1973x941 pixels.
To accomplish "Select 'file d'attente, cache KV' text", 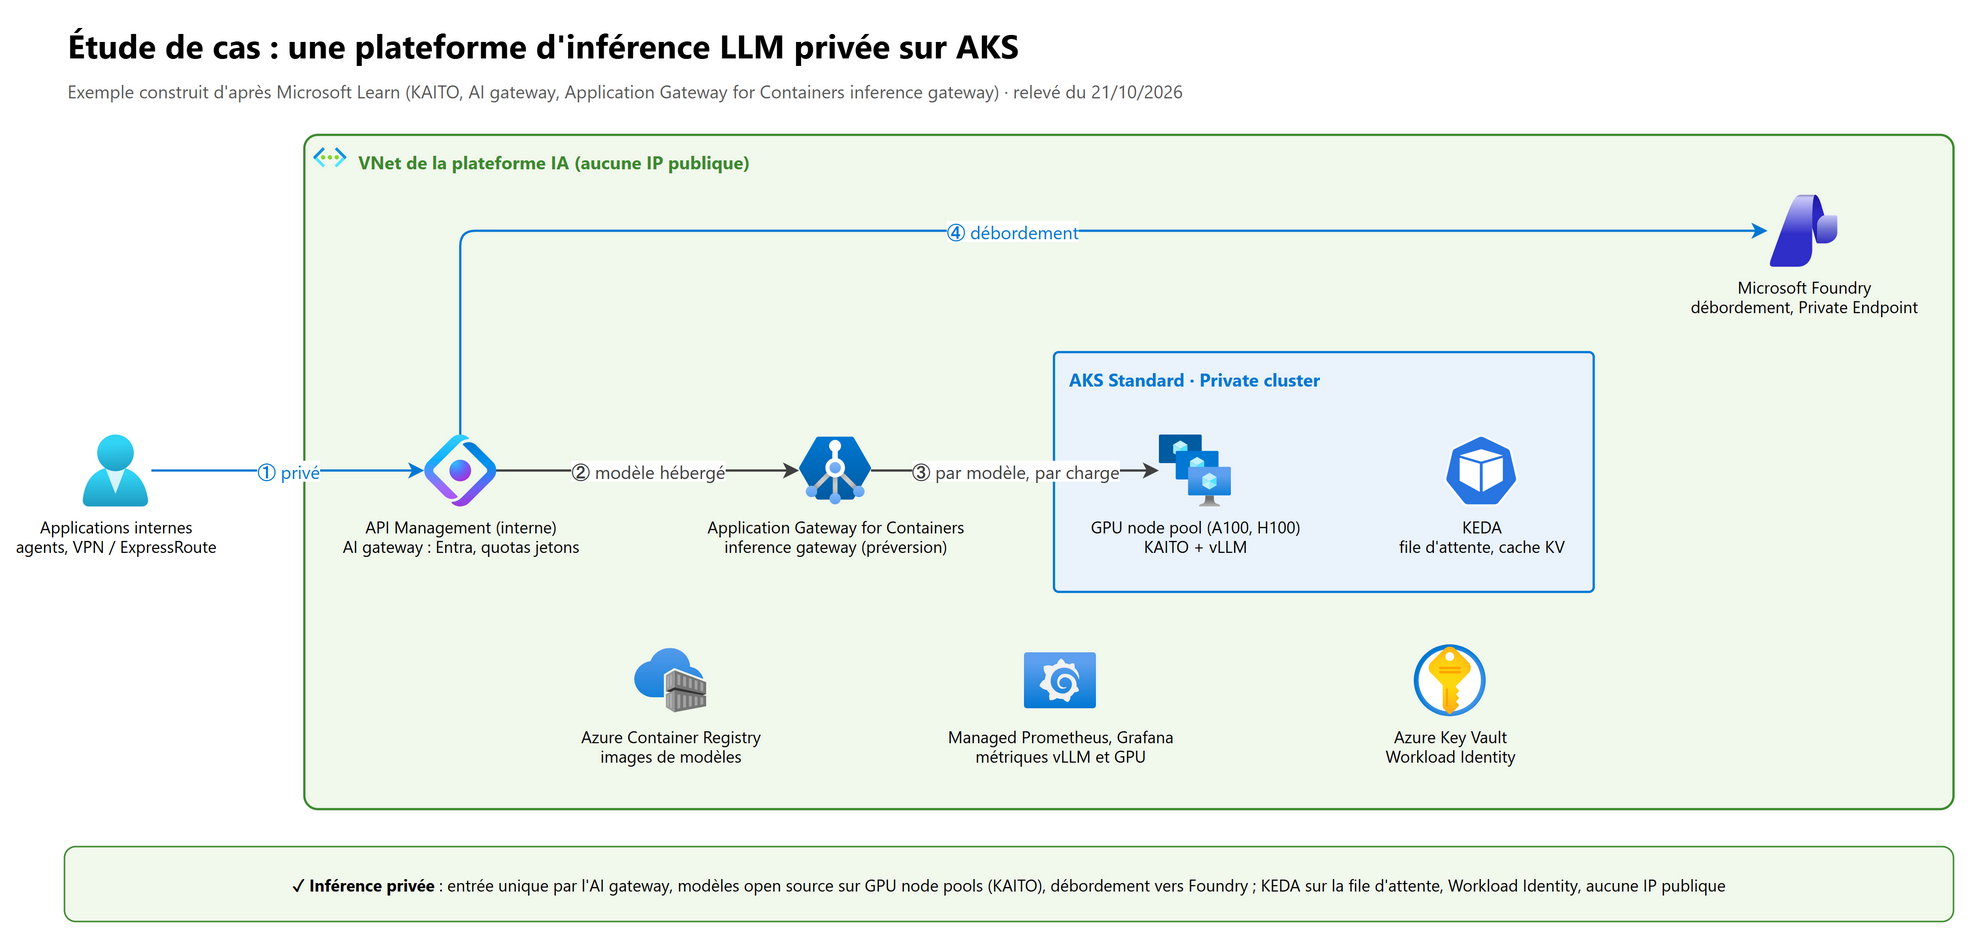I will point(1482,548).
